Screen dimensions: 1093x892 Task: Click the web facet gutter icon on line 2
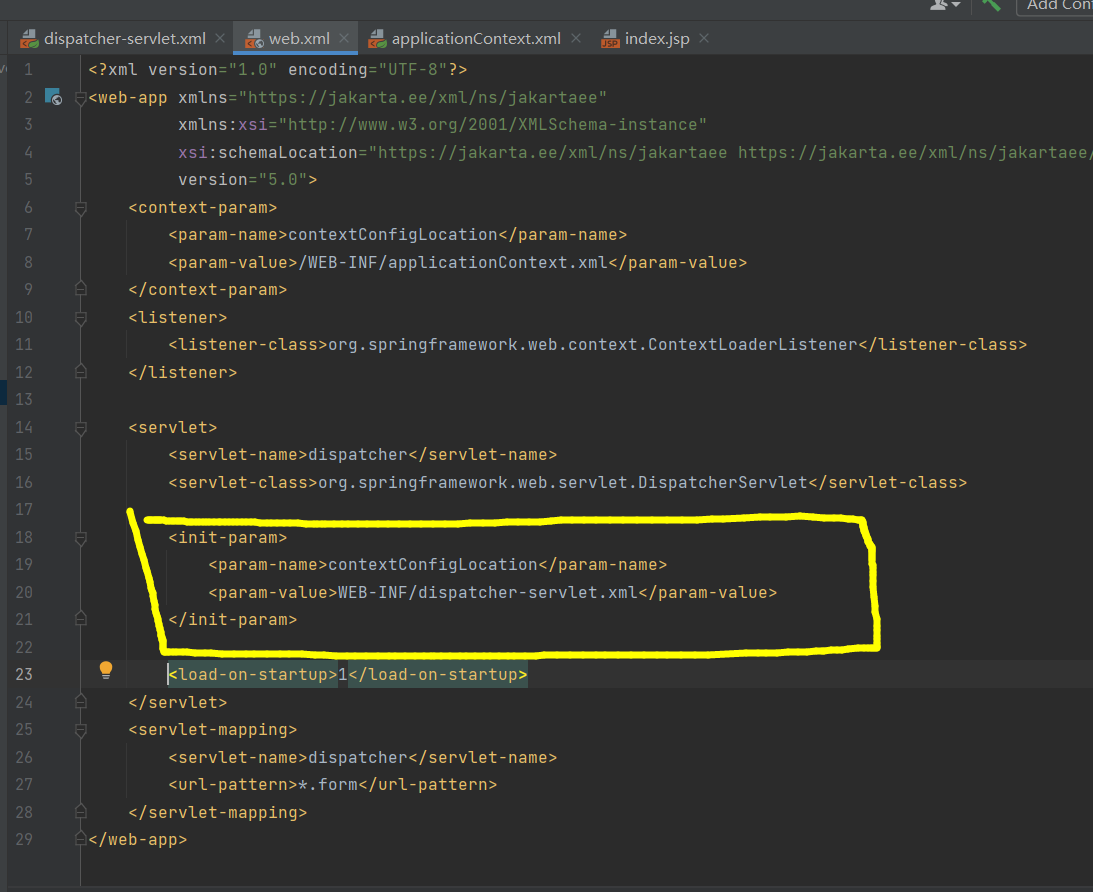(54, 97)
